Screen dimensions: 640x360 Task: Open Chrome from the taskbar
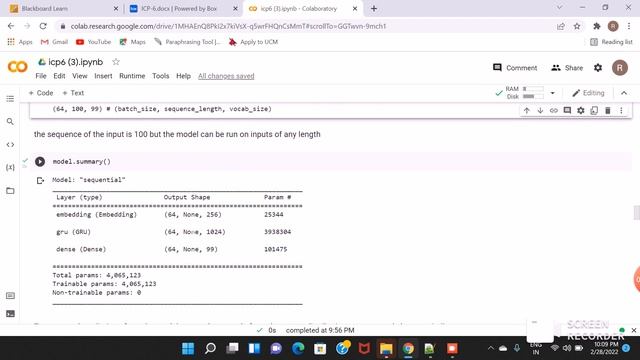coord(408,349)
